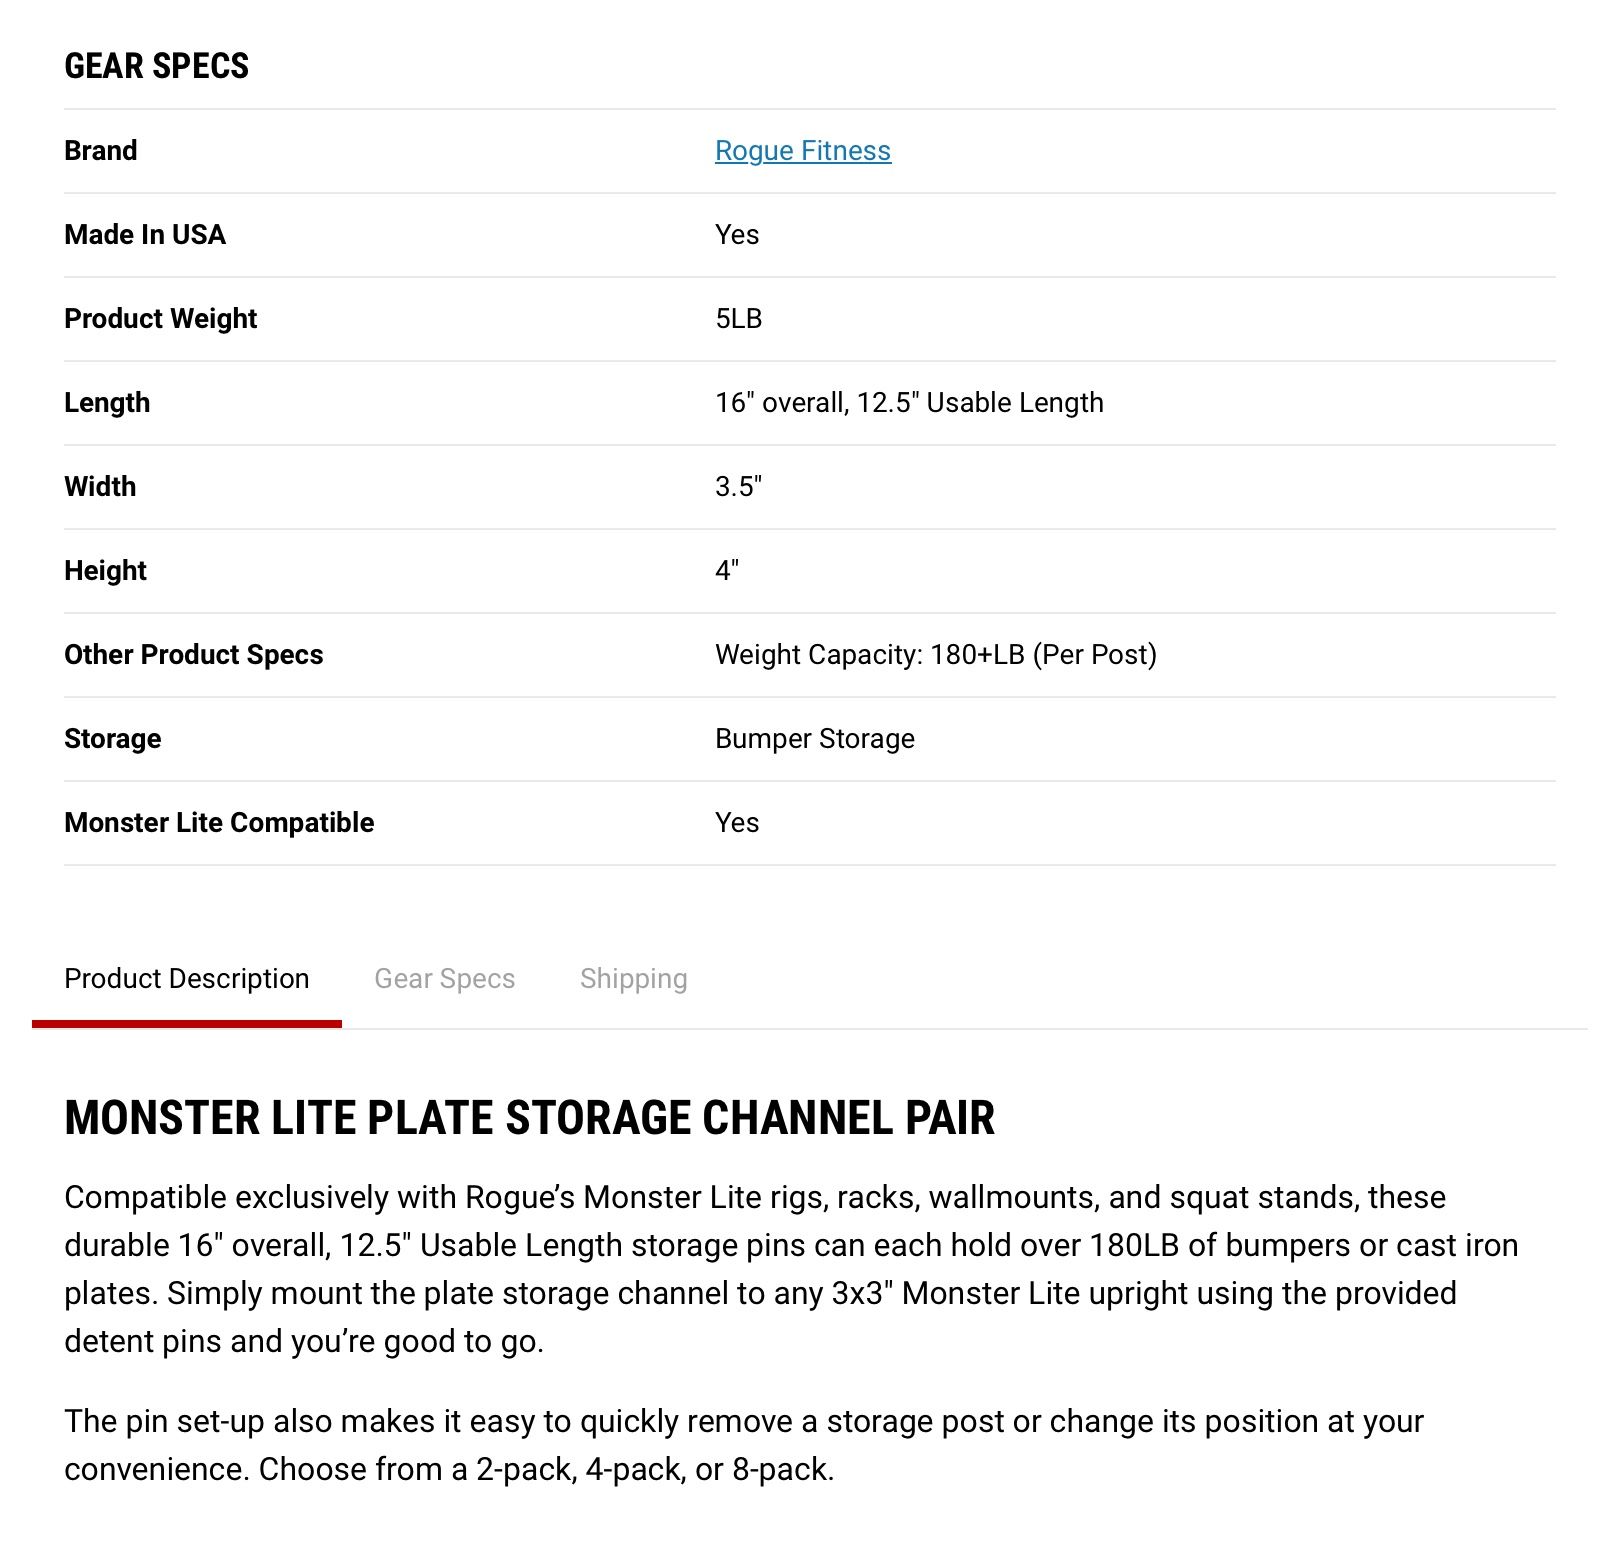
Task: Click the 5LB weight value
Action: click(739, 319)
